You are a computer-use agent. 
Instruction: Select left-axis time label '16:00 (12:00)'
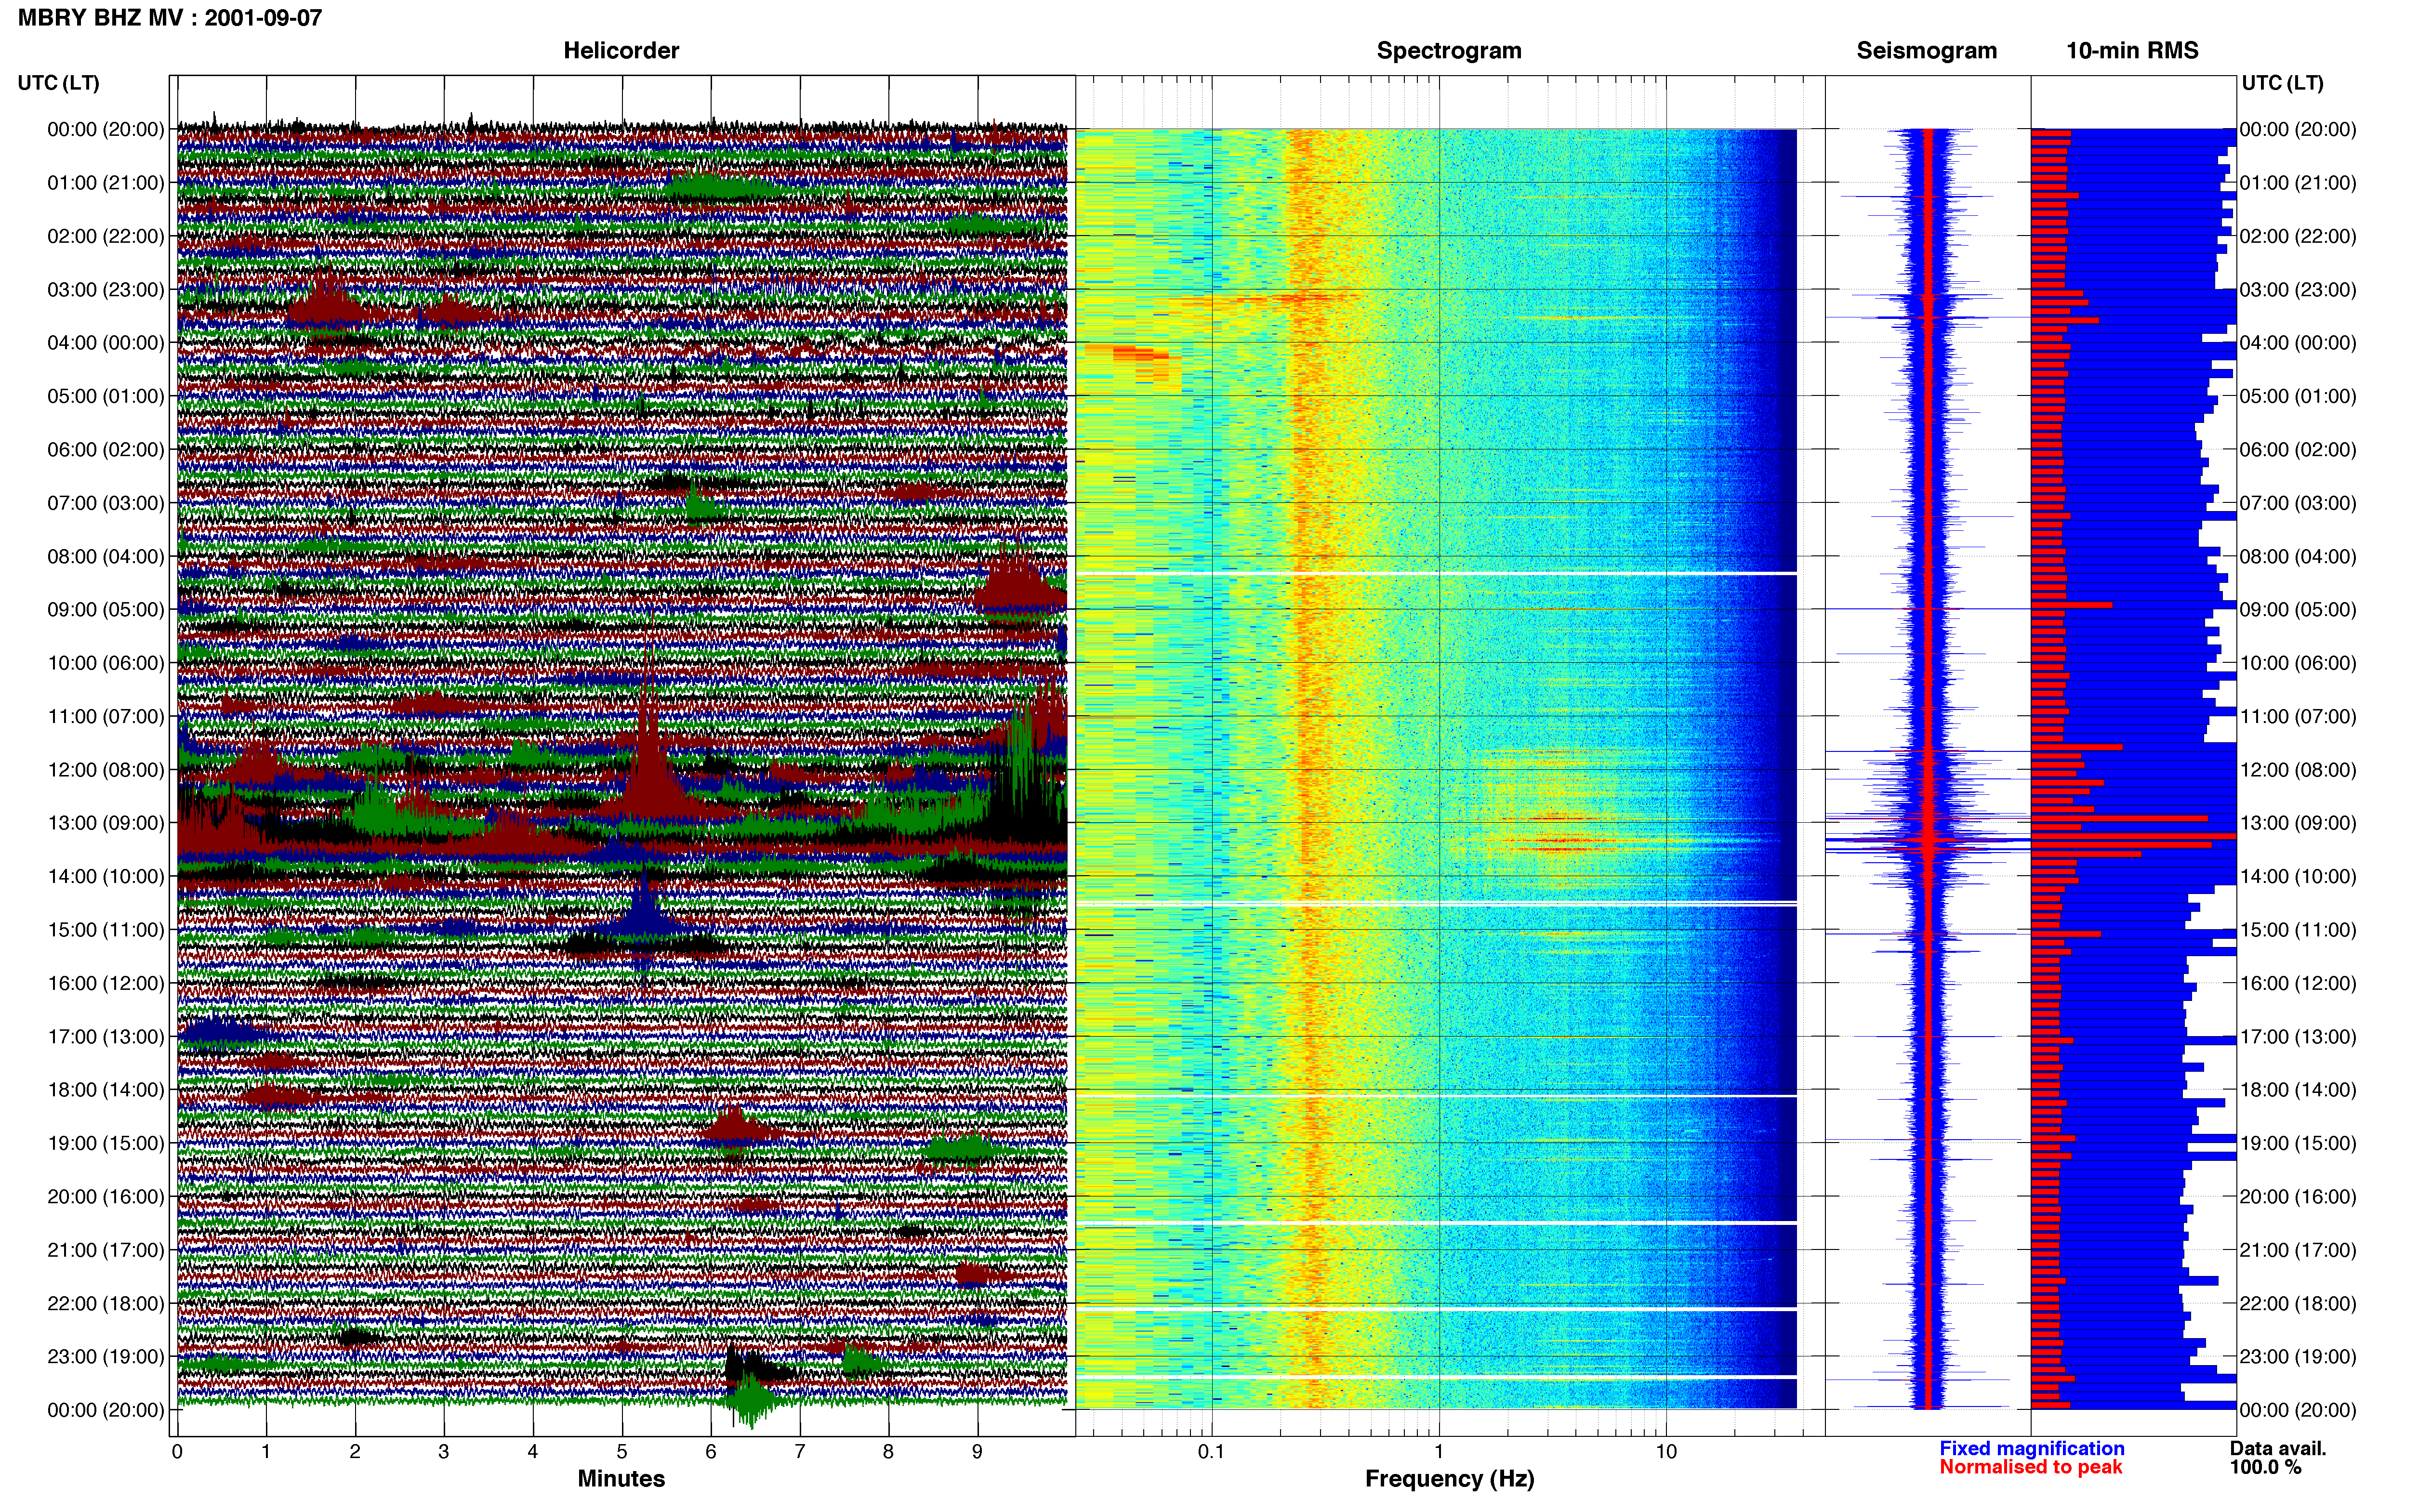pyautogui.click(x=106, y=983)
